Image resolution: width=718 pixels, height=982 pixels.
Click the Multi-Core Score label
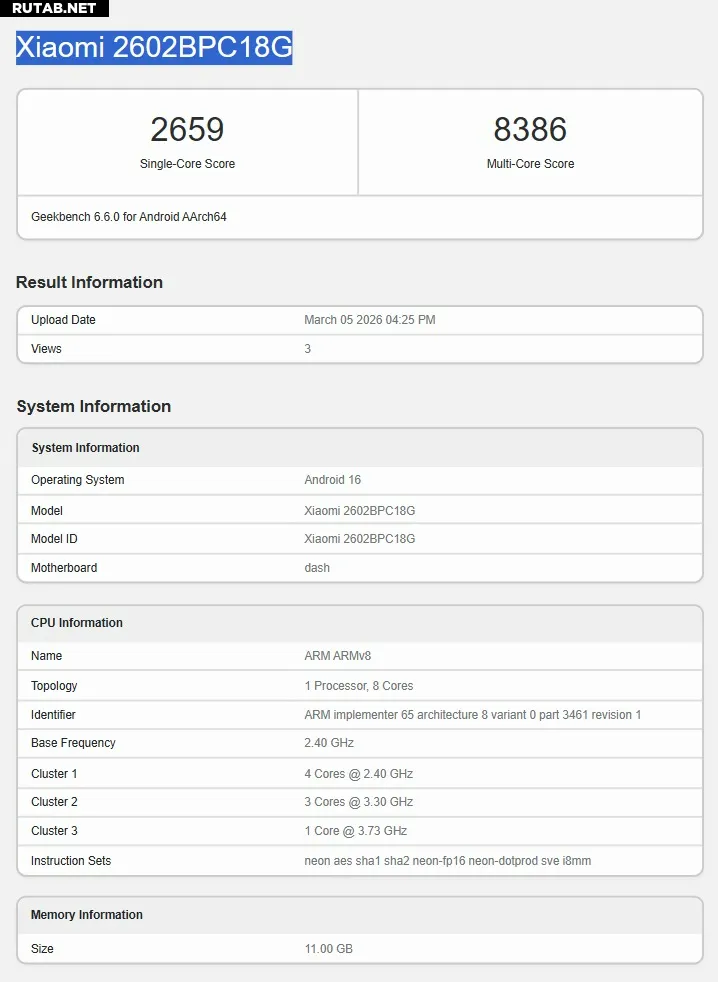point(530,164)
